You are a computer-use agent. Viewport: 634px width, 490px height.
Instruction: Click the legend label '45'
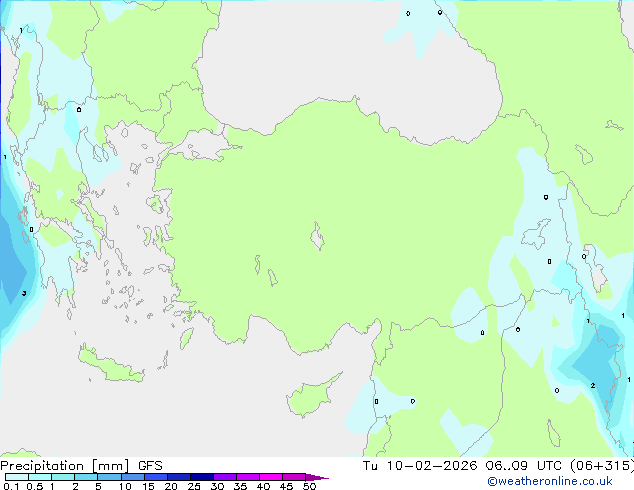(286, 486)
